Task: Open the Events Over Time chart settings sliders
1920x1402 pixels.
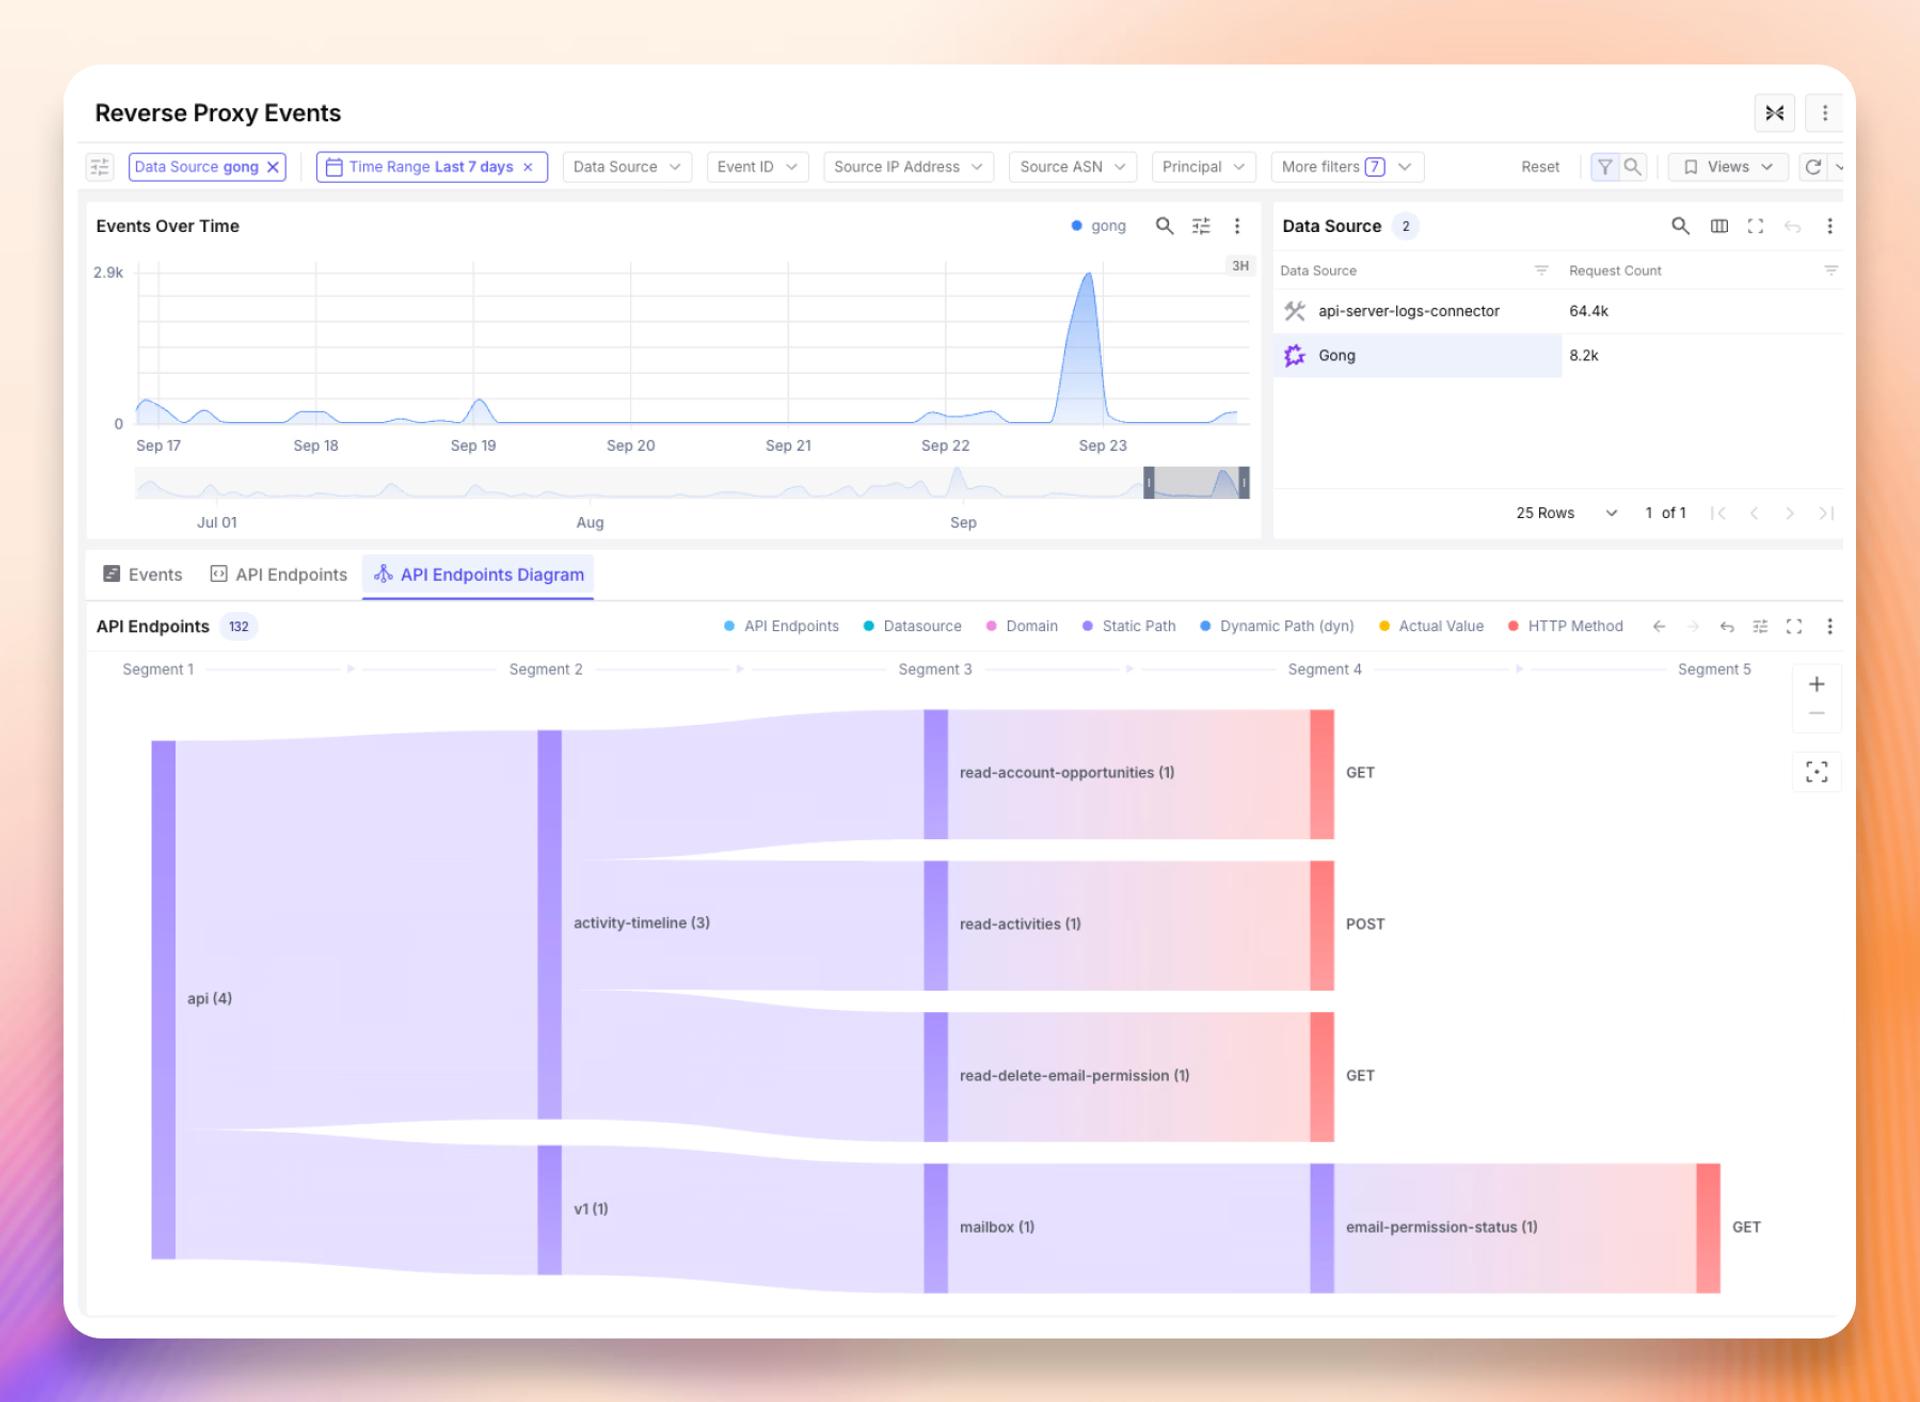Action: [x=1201, y=226]
